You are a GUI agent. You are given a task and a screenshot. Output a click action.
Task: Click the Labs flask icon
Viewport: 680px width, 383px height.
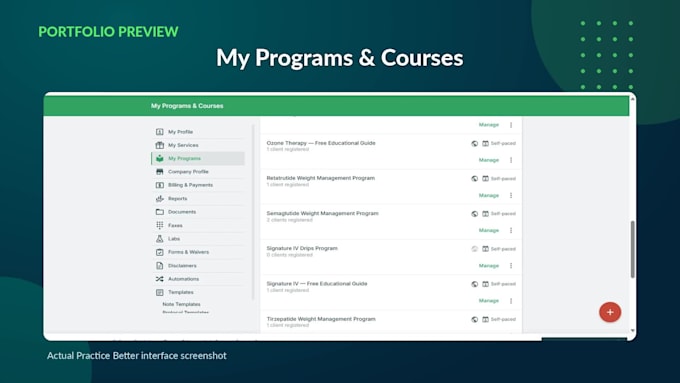[160, 239]
